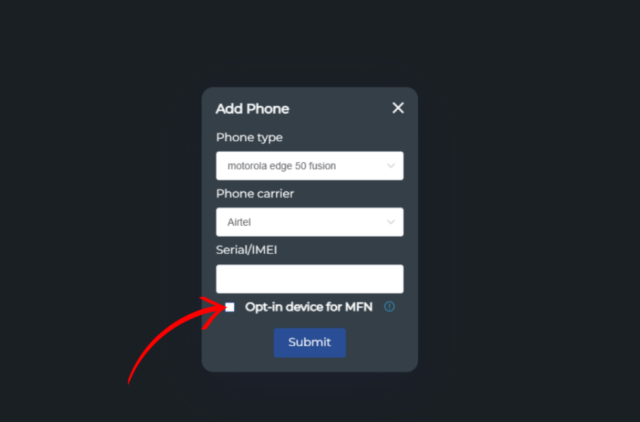Click the chevron beside Airtel
The height and width of the screenshot is (422, 640).
coord(391,222)
